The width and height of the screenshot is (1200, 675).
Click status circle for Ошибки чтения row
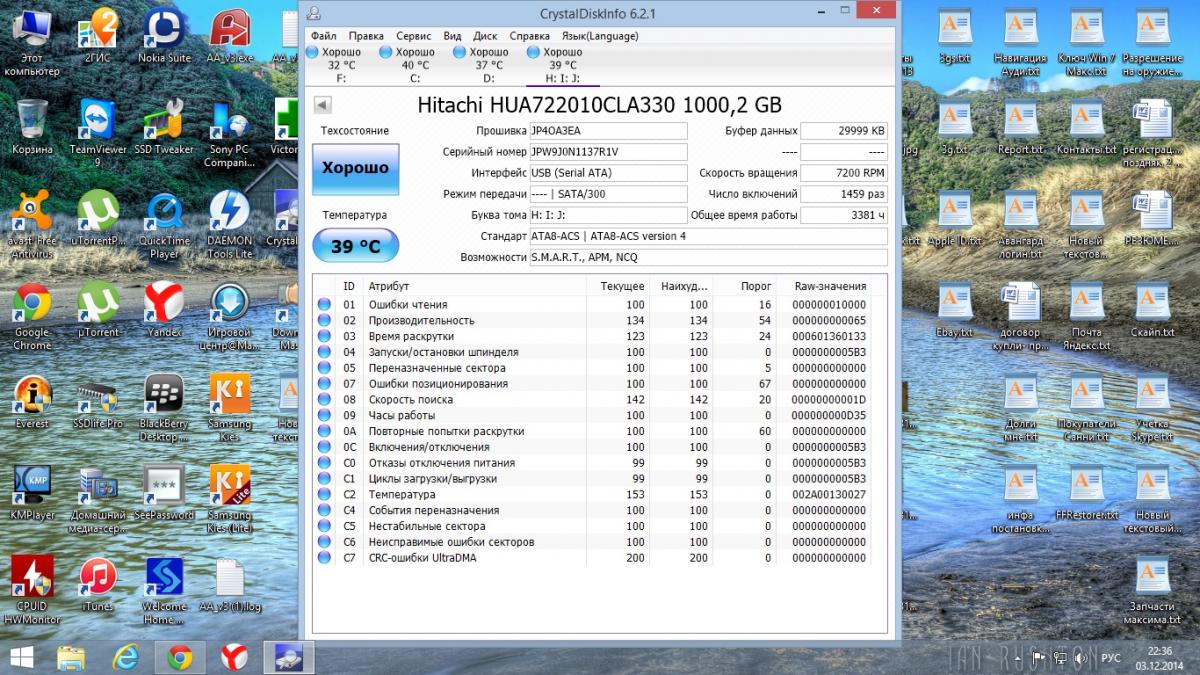(x=324, y=305)
